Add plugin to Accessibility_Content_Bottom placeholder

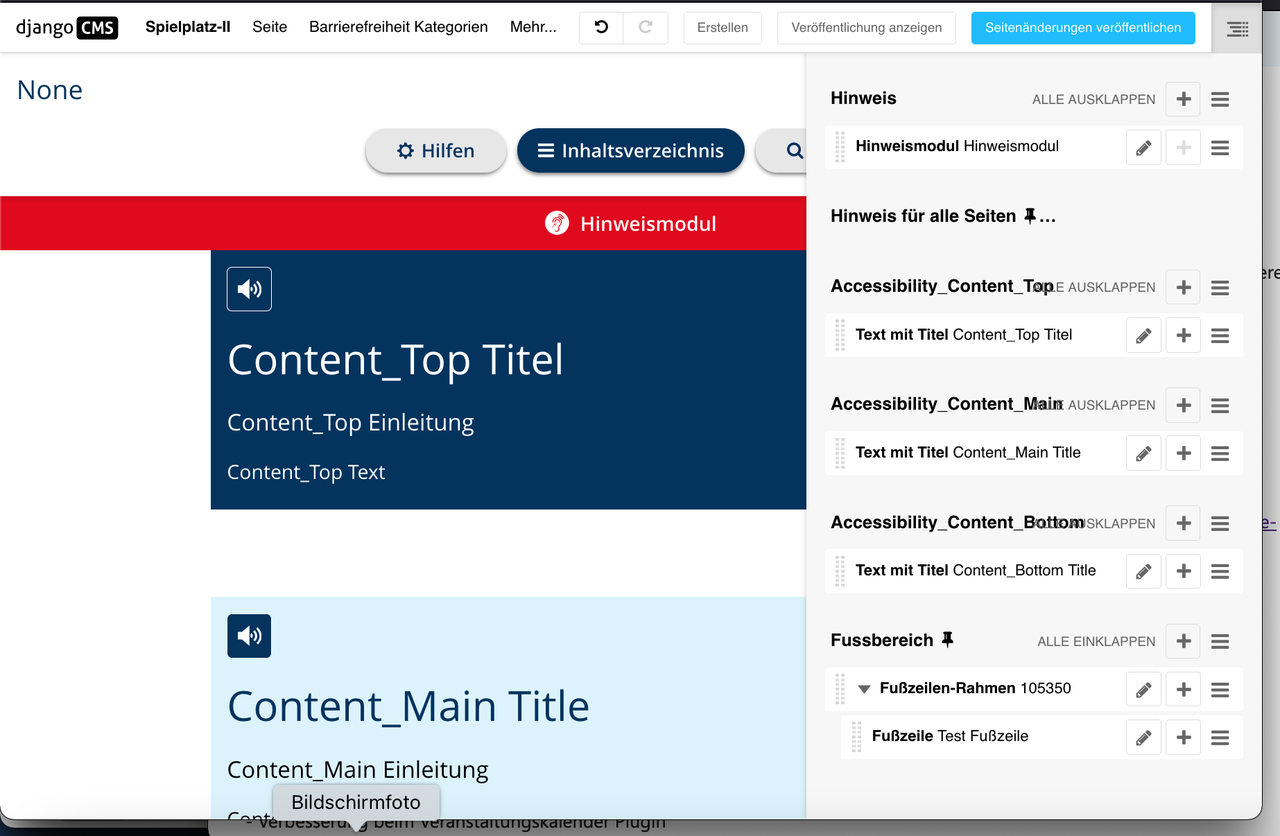tap(1183, 523)
